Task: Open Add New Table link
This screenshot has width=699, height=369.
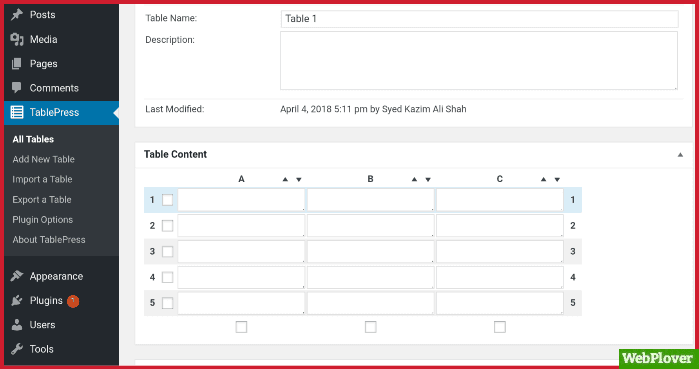Action: [x=43, y=159]
